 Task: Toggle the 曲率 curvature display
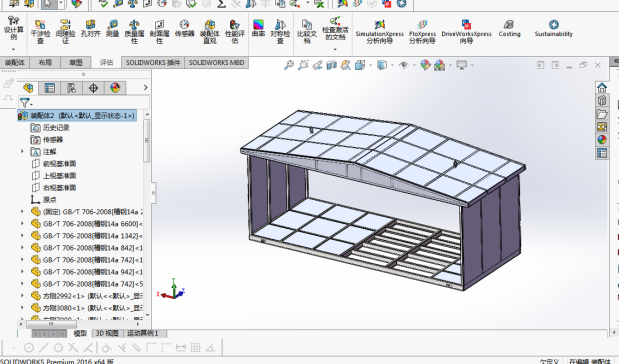[258, 28]
